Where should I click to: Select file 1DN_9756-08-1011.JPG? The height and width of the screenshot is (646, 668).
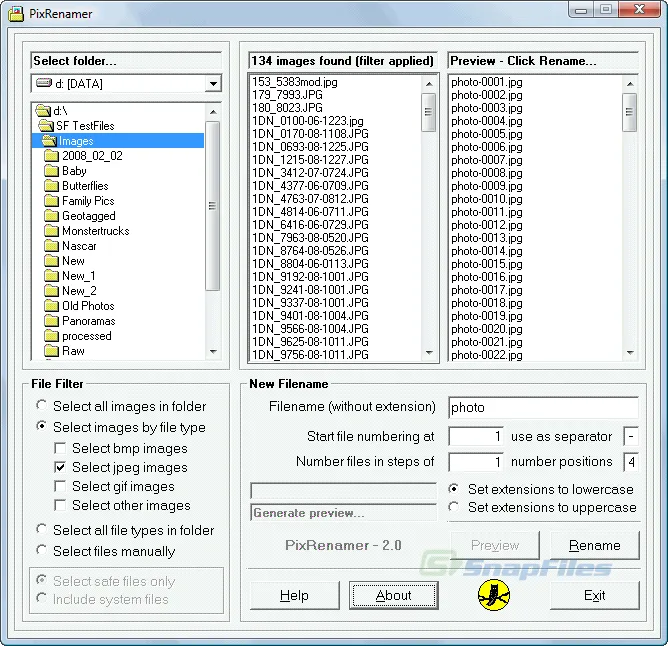(310, 355)
